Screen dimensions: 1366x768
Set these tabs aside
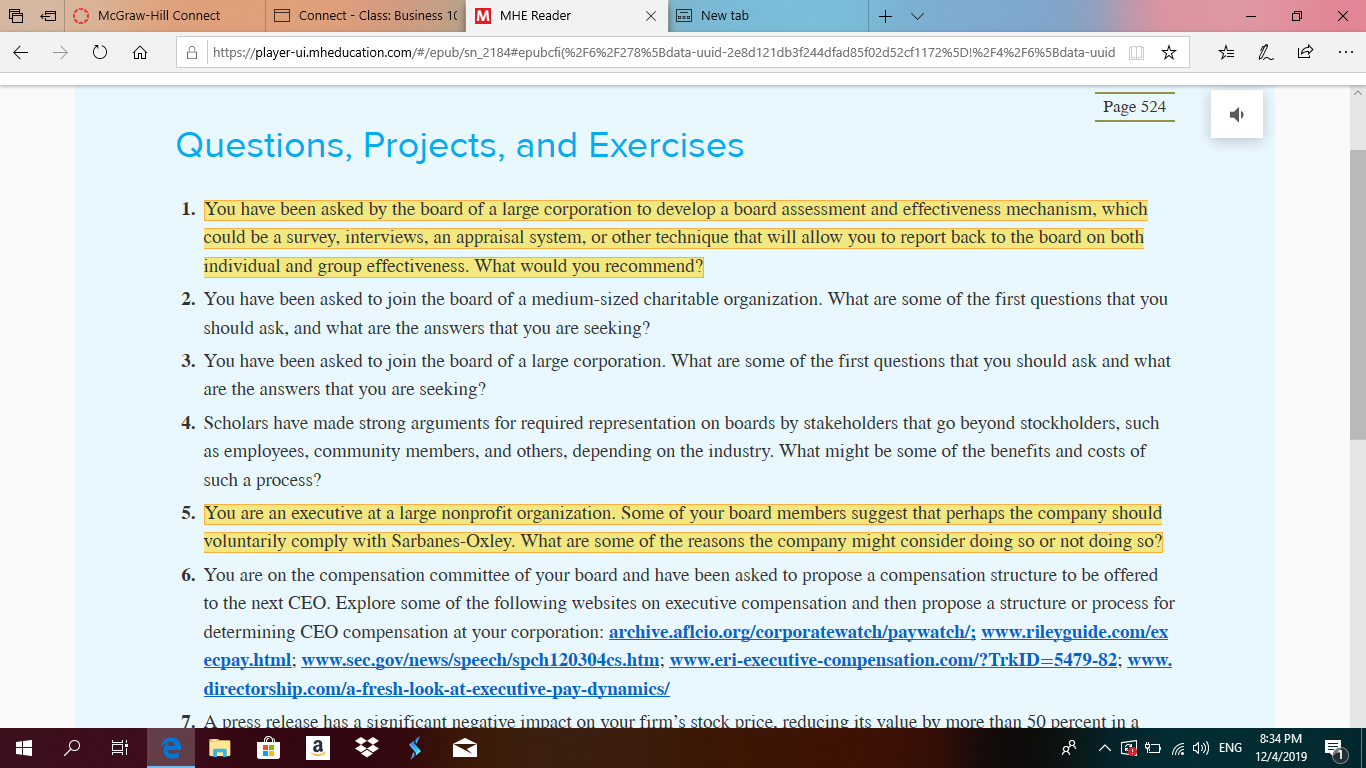pyautogui.click(x=47, y=16)
